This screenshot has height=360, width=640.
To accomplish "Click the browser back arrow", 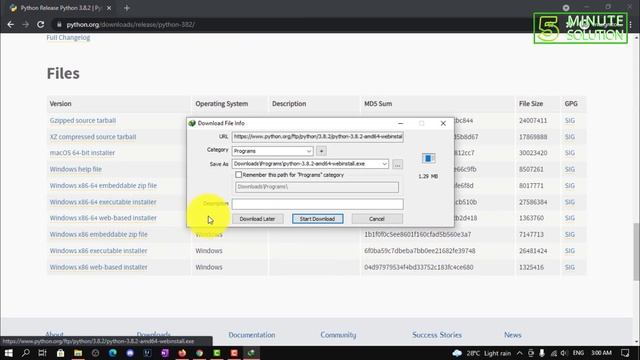I will pyautogui.click(x=11, y=24).
